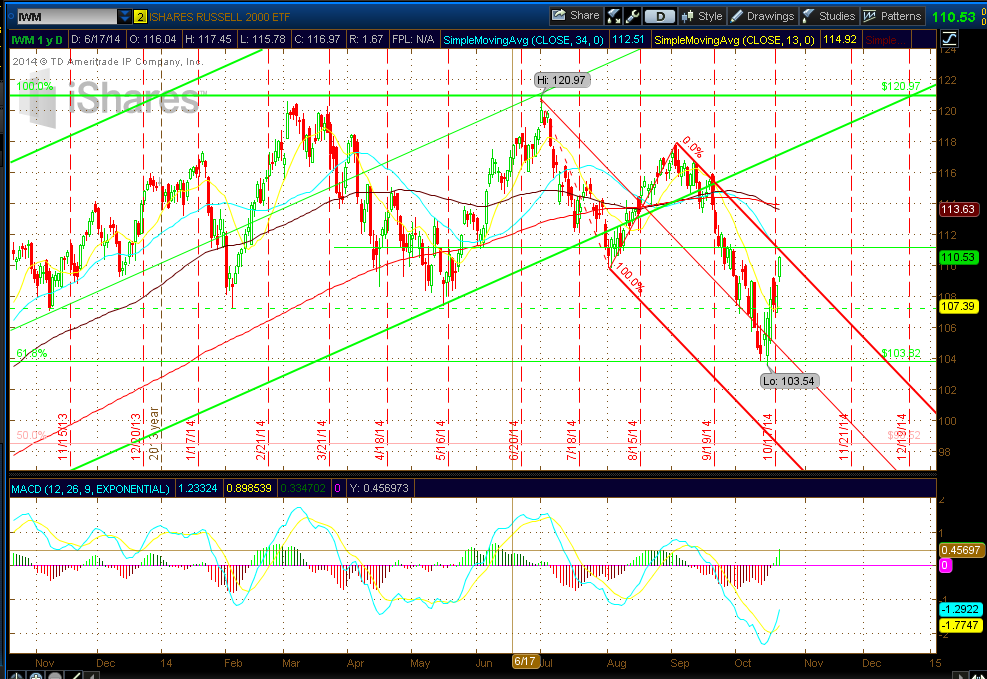The height and width of the screenshot is (679, 987).
Task: Click the MACD value 0.898539
Action: pos(249,488)
